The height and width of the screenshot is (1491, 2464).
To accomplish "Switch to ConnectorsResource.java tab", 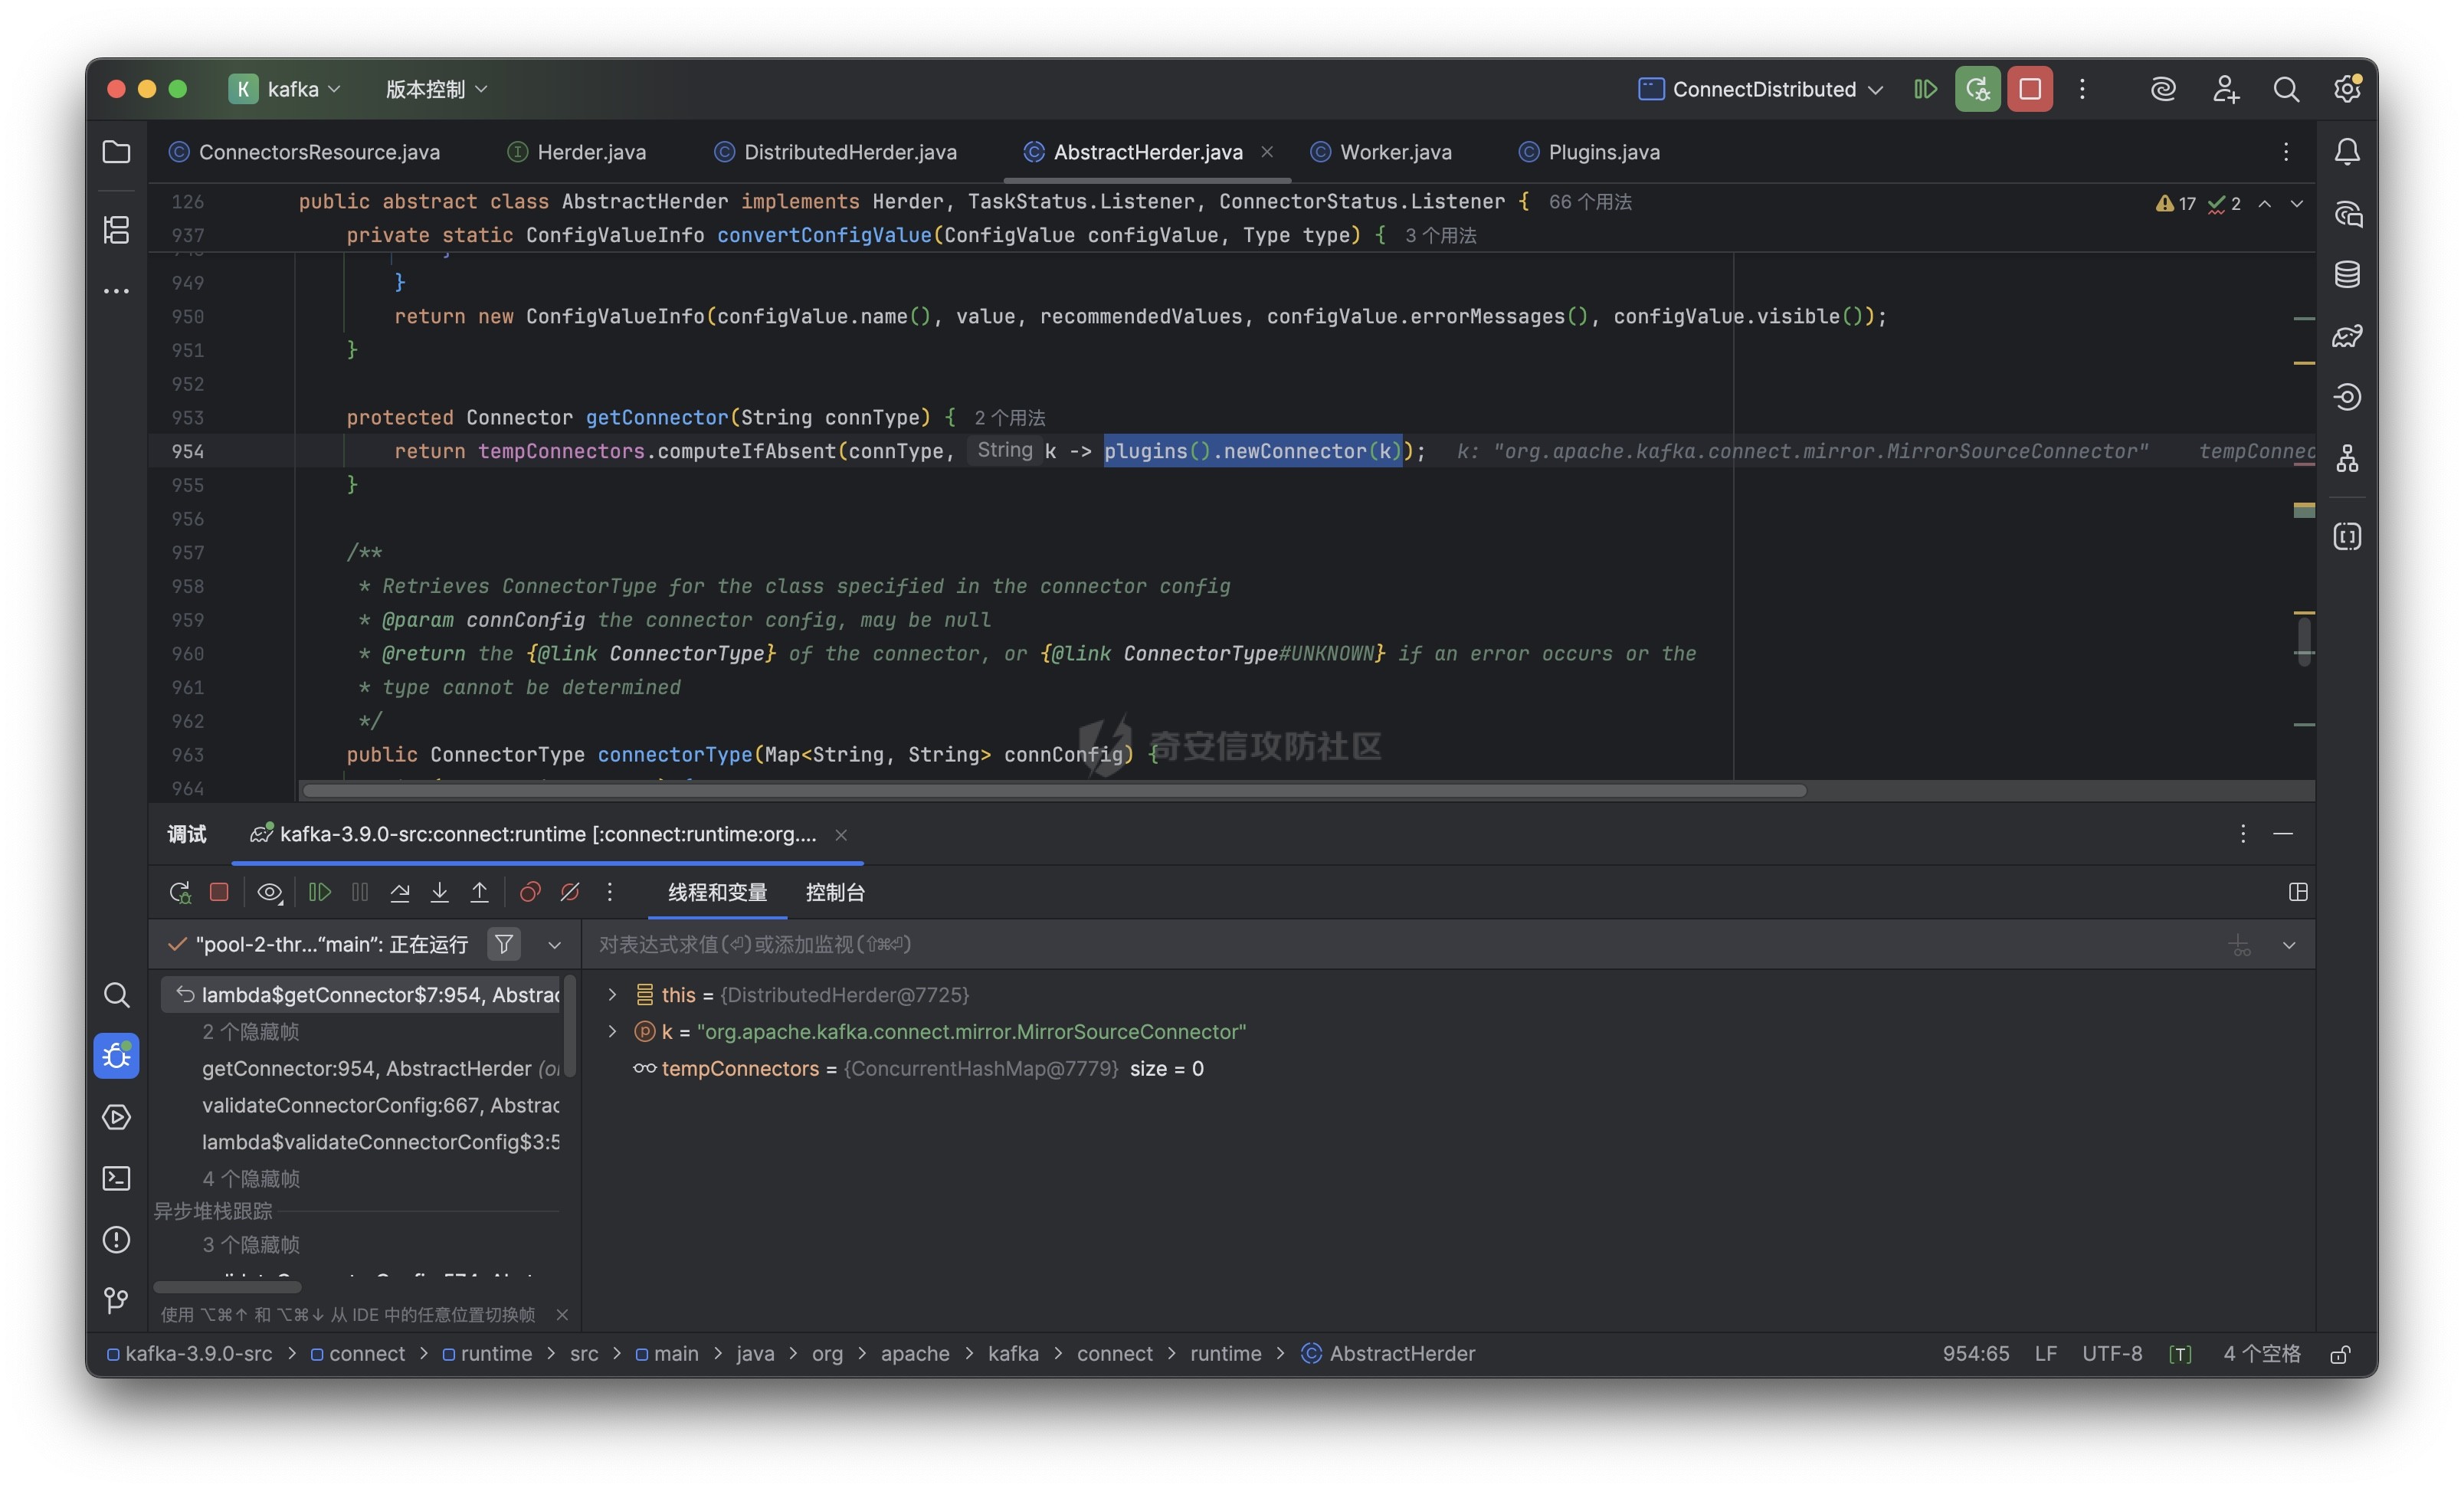I will point(305,152).
